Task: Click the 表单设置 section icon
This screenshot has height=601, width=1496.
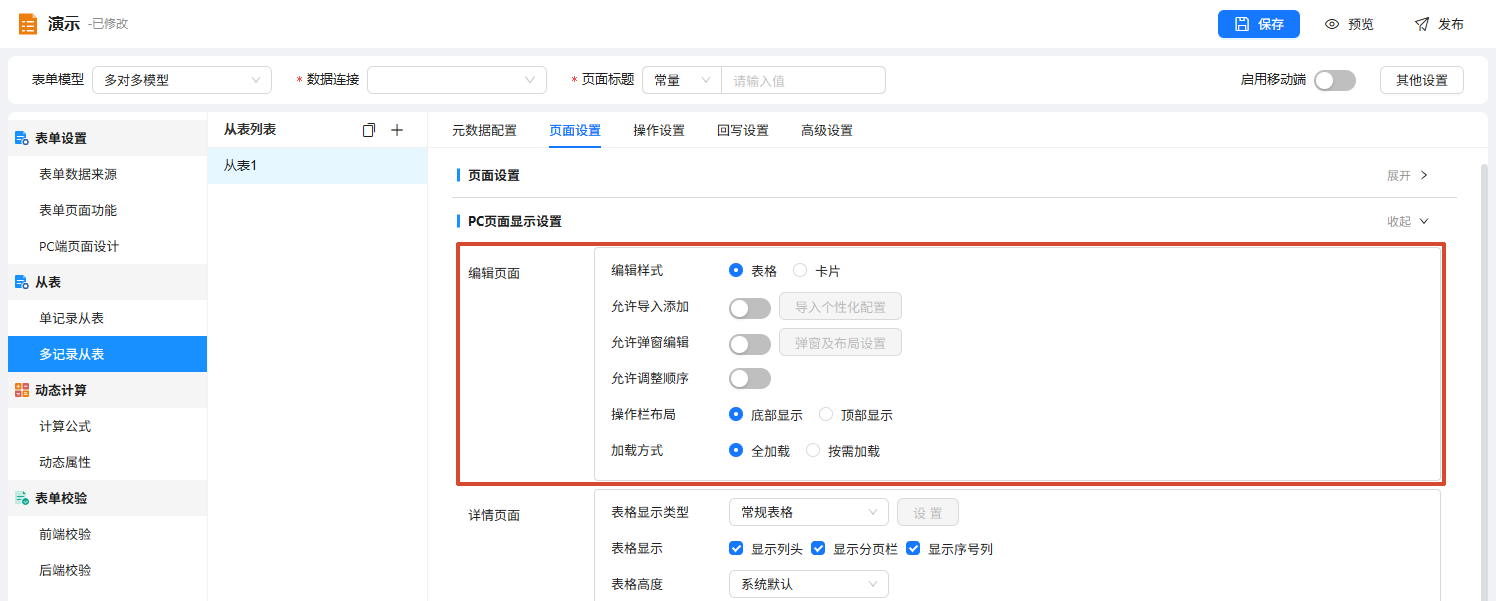Action: pyautogui.click(x=21, y=138)
